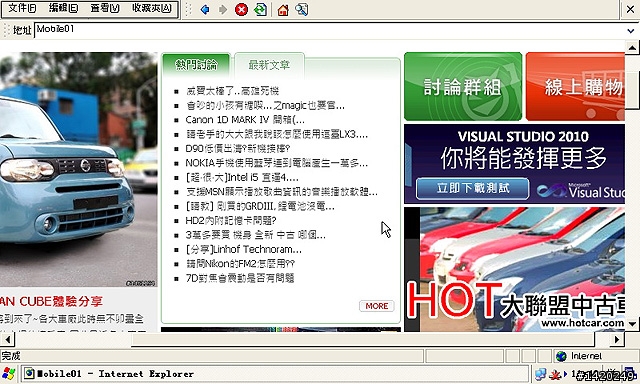Click the Forward arrow toolbar icon

[x=223, y=9]
